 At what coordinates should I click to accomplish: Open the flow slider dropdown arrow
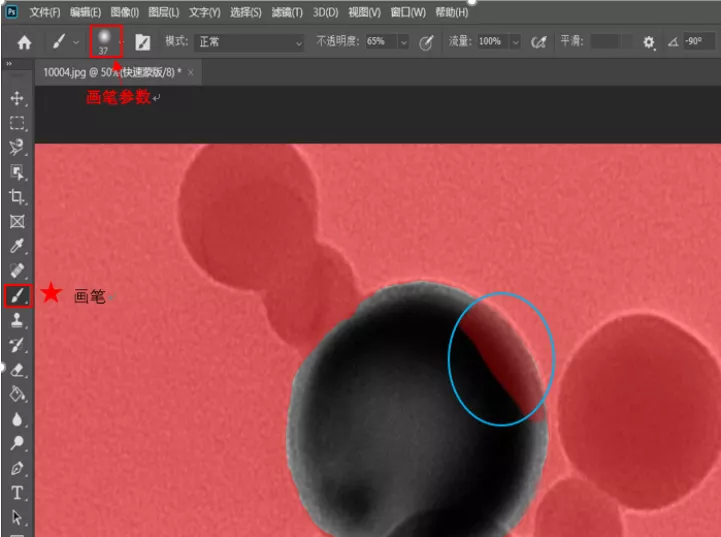[515, 42]
